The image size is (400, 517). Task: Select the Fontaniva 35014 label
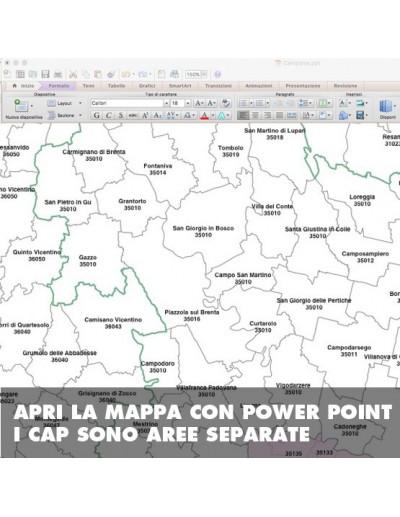(x=158, y=169)
